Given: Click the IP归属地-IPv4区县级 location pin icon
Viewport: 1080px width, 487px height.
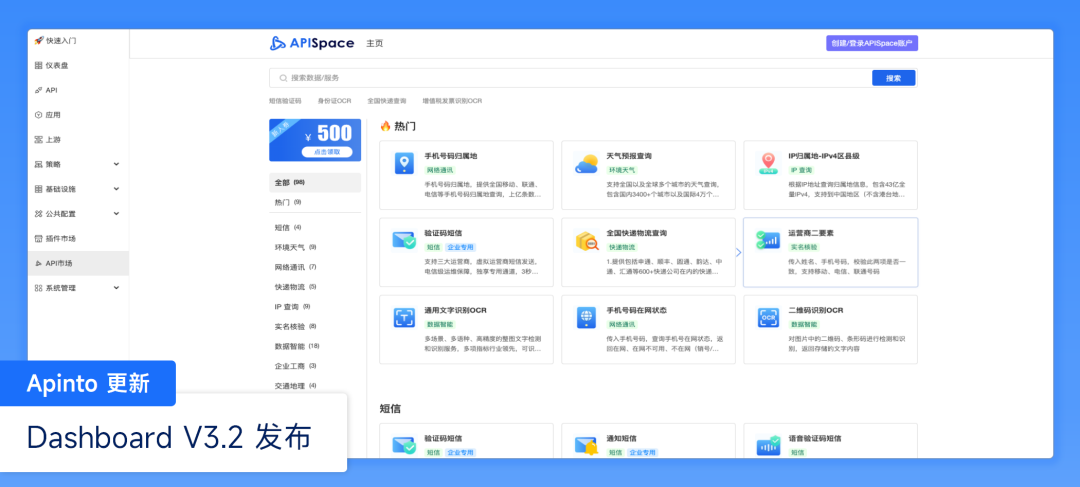Looking at the screenshot, I should pos(768,163).
